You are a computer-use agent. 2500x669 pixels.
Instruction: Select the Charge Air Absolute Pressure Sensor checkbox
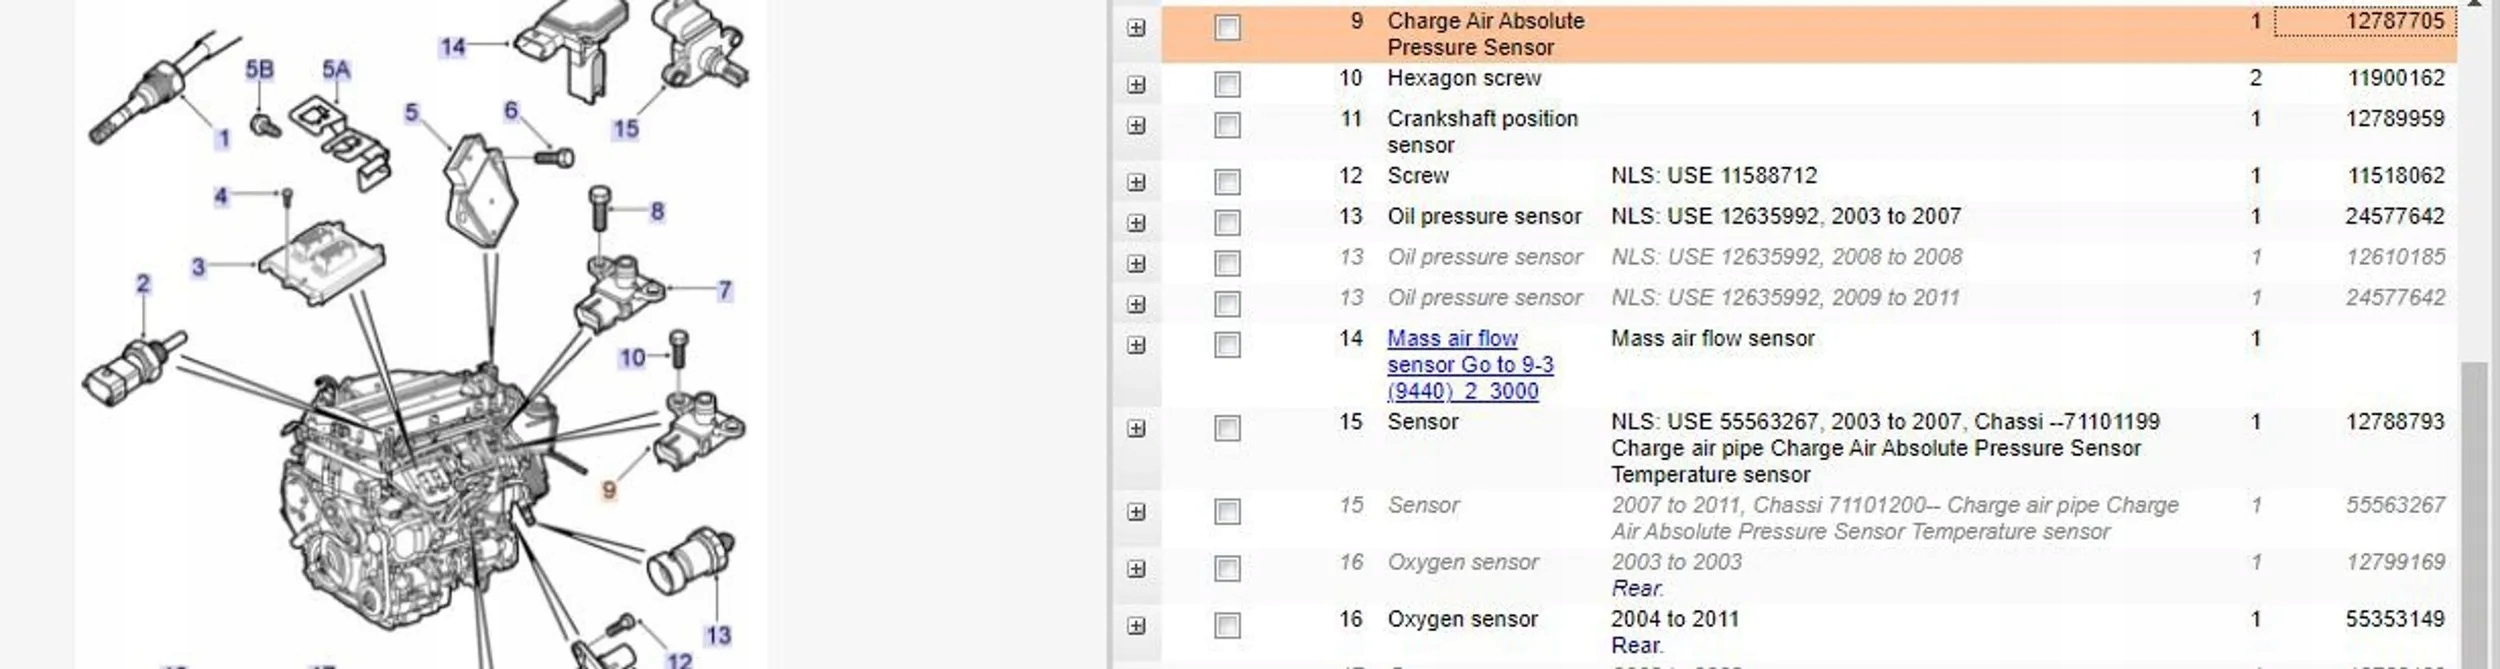(1227, 27)
